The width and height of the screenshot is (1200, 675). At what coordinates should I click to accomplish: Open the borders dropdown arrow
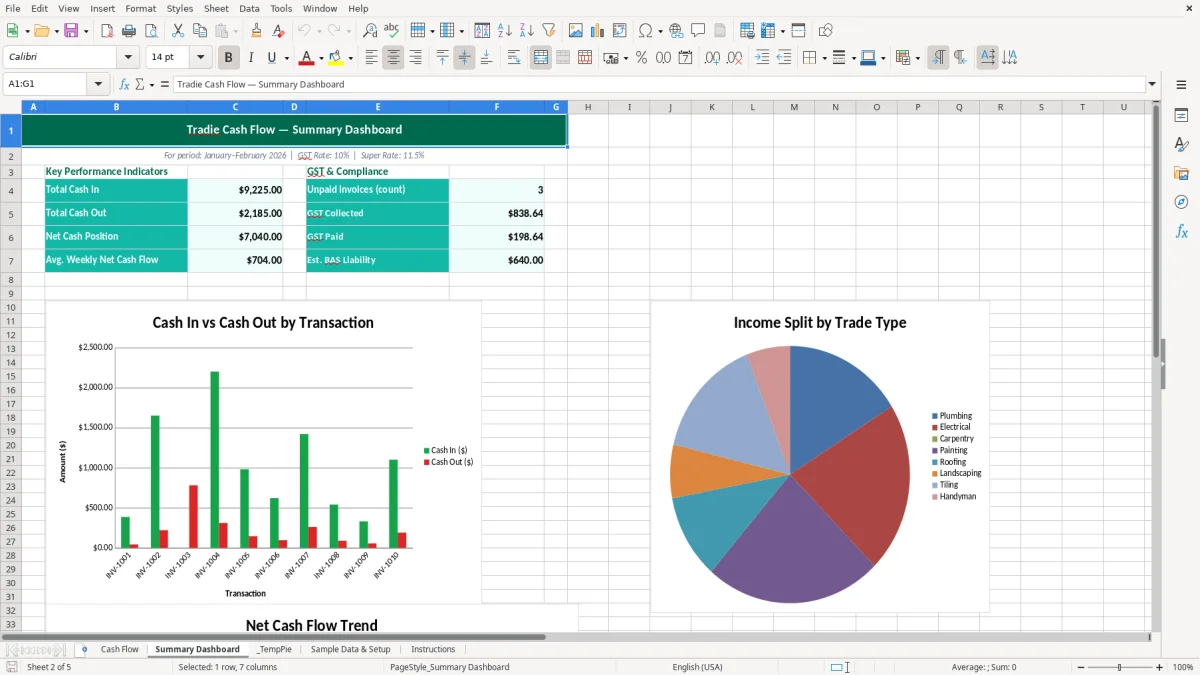[x=823, y=58]
